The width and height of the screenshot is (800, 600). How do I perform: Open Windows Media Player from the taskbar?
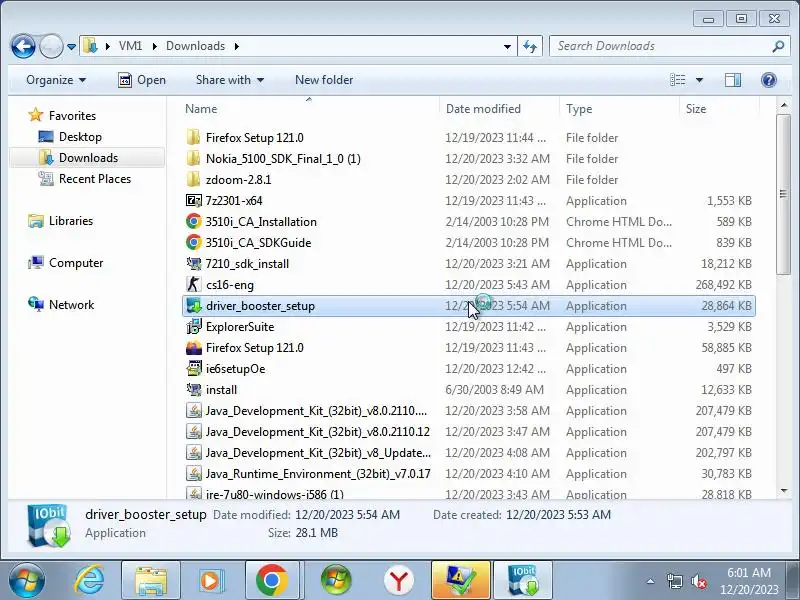coord(211,580)
